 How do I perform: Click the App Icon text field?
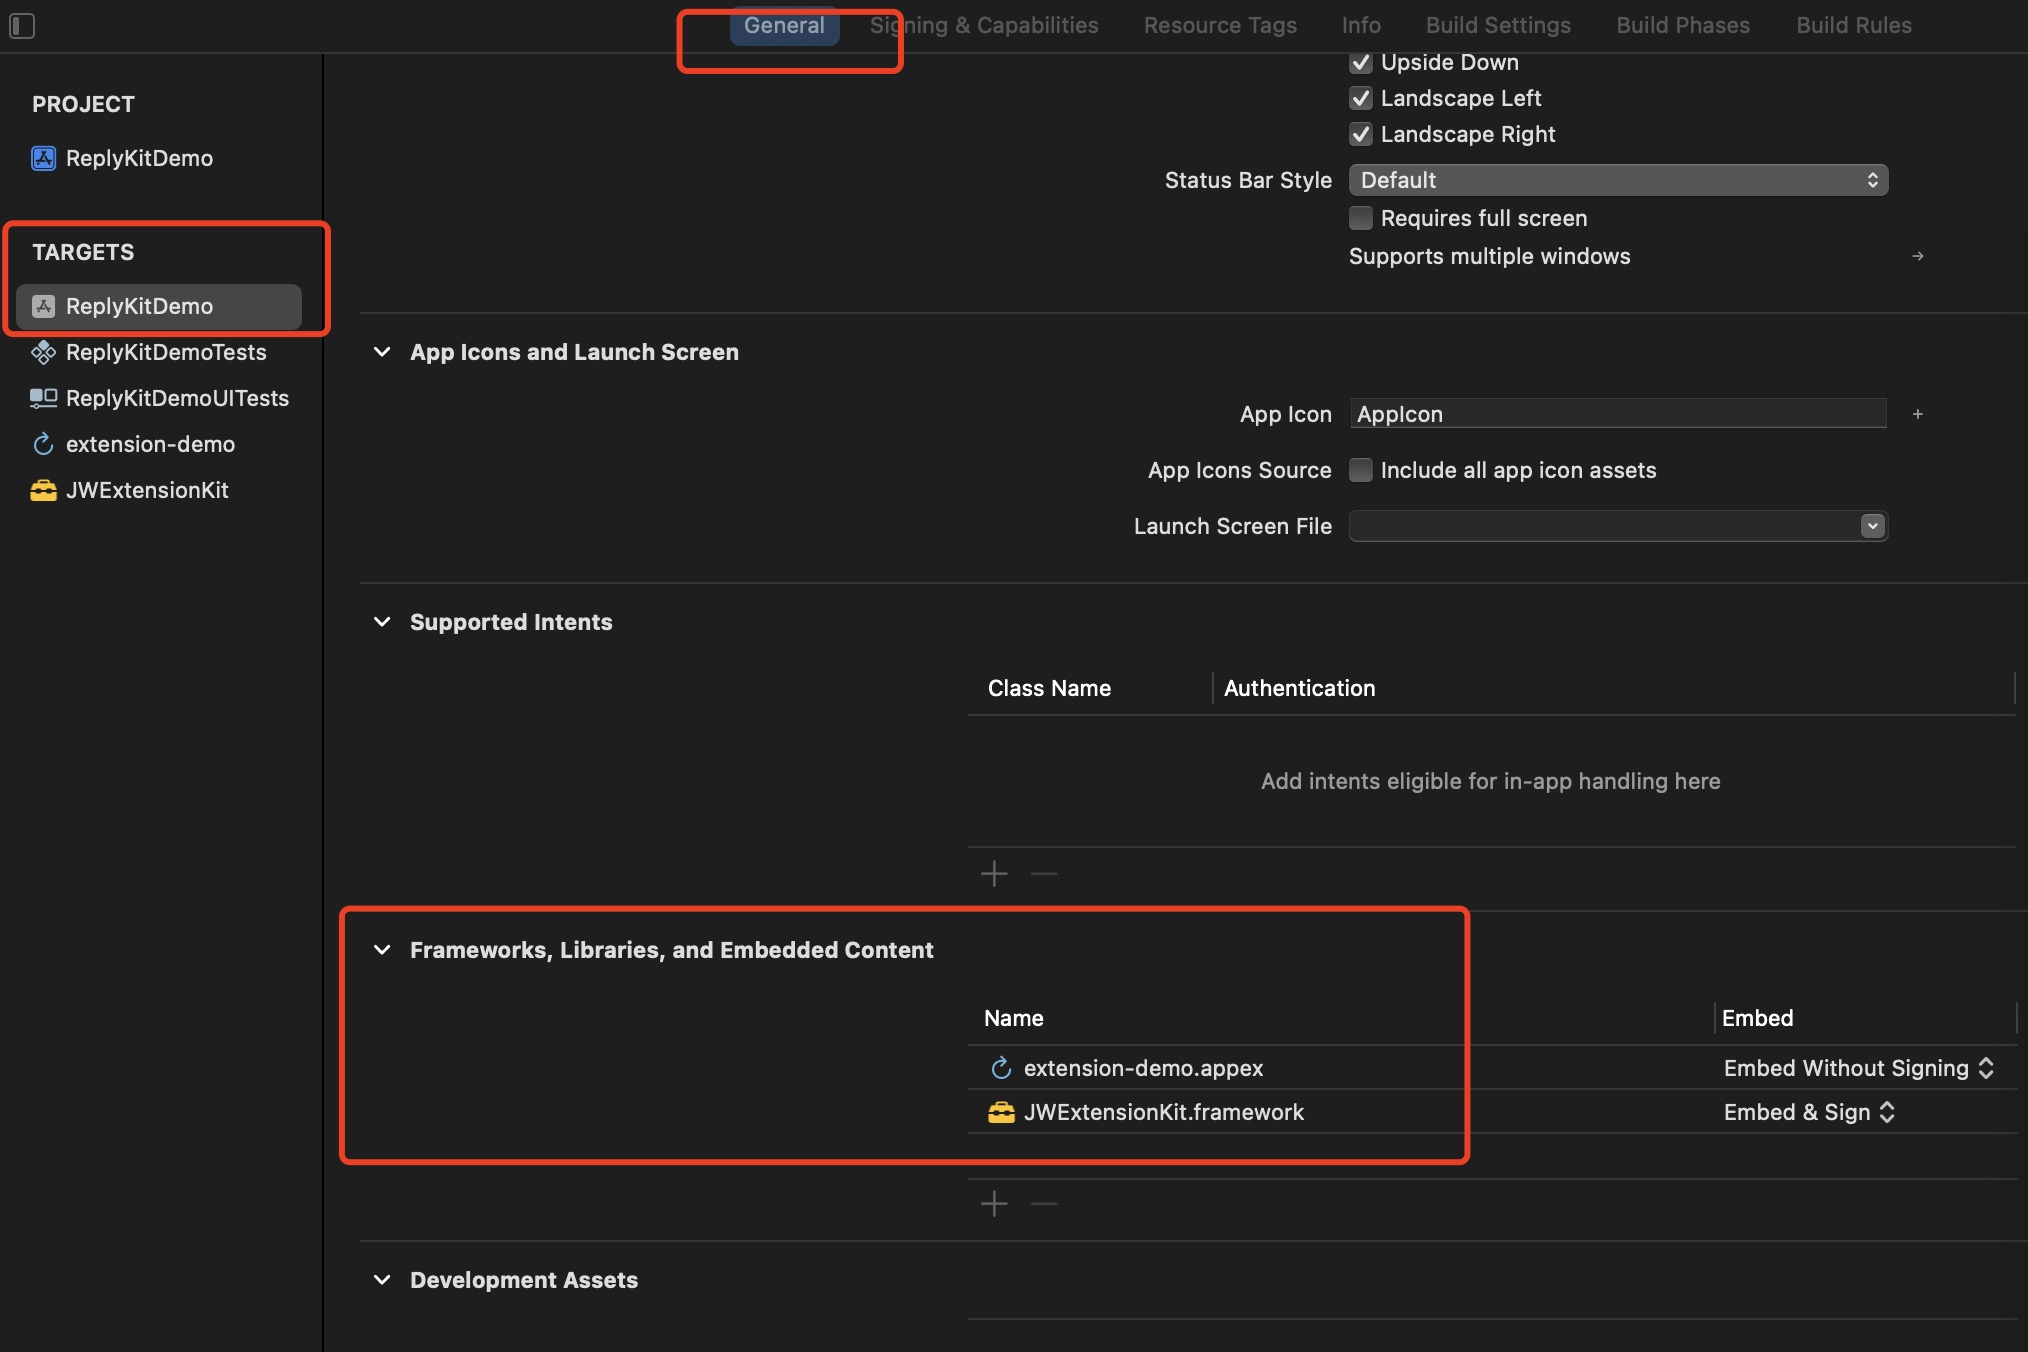(1617, 414)
